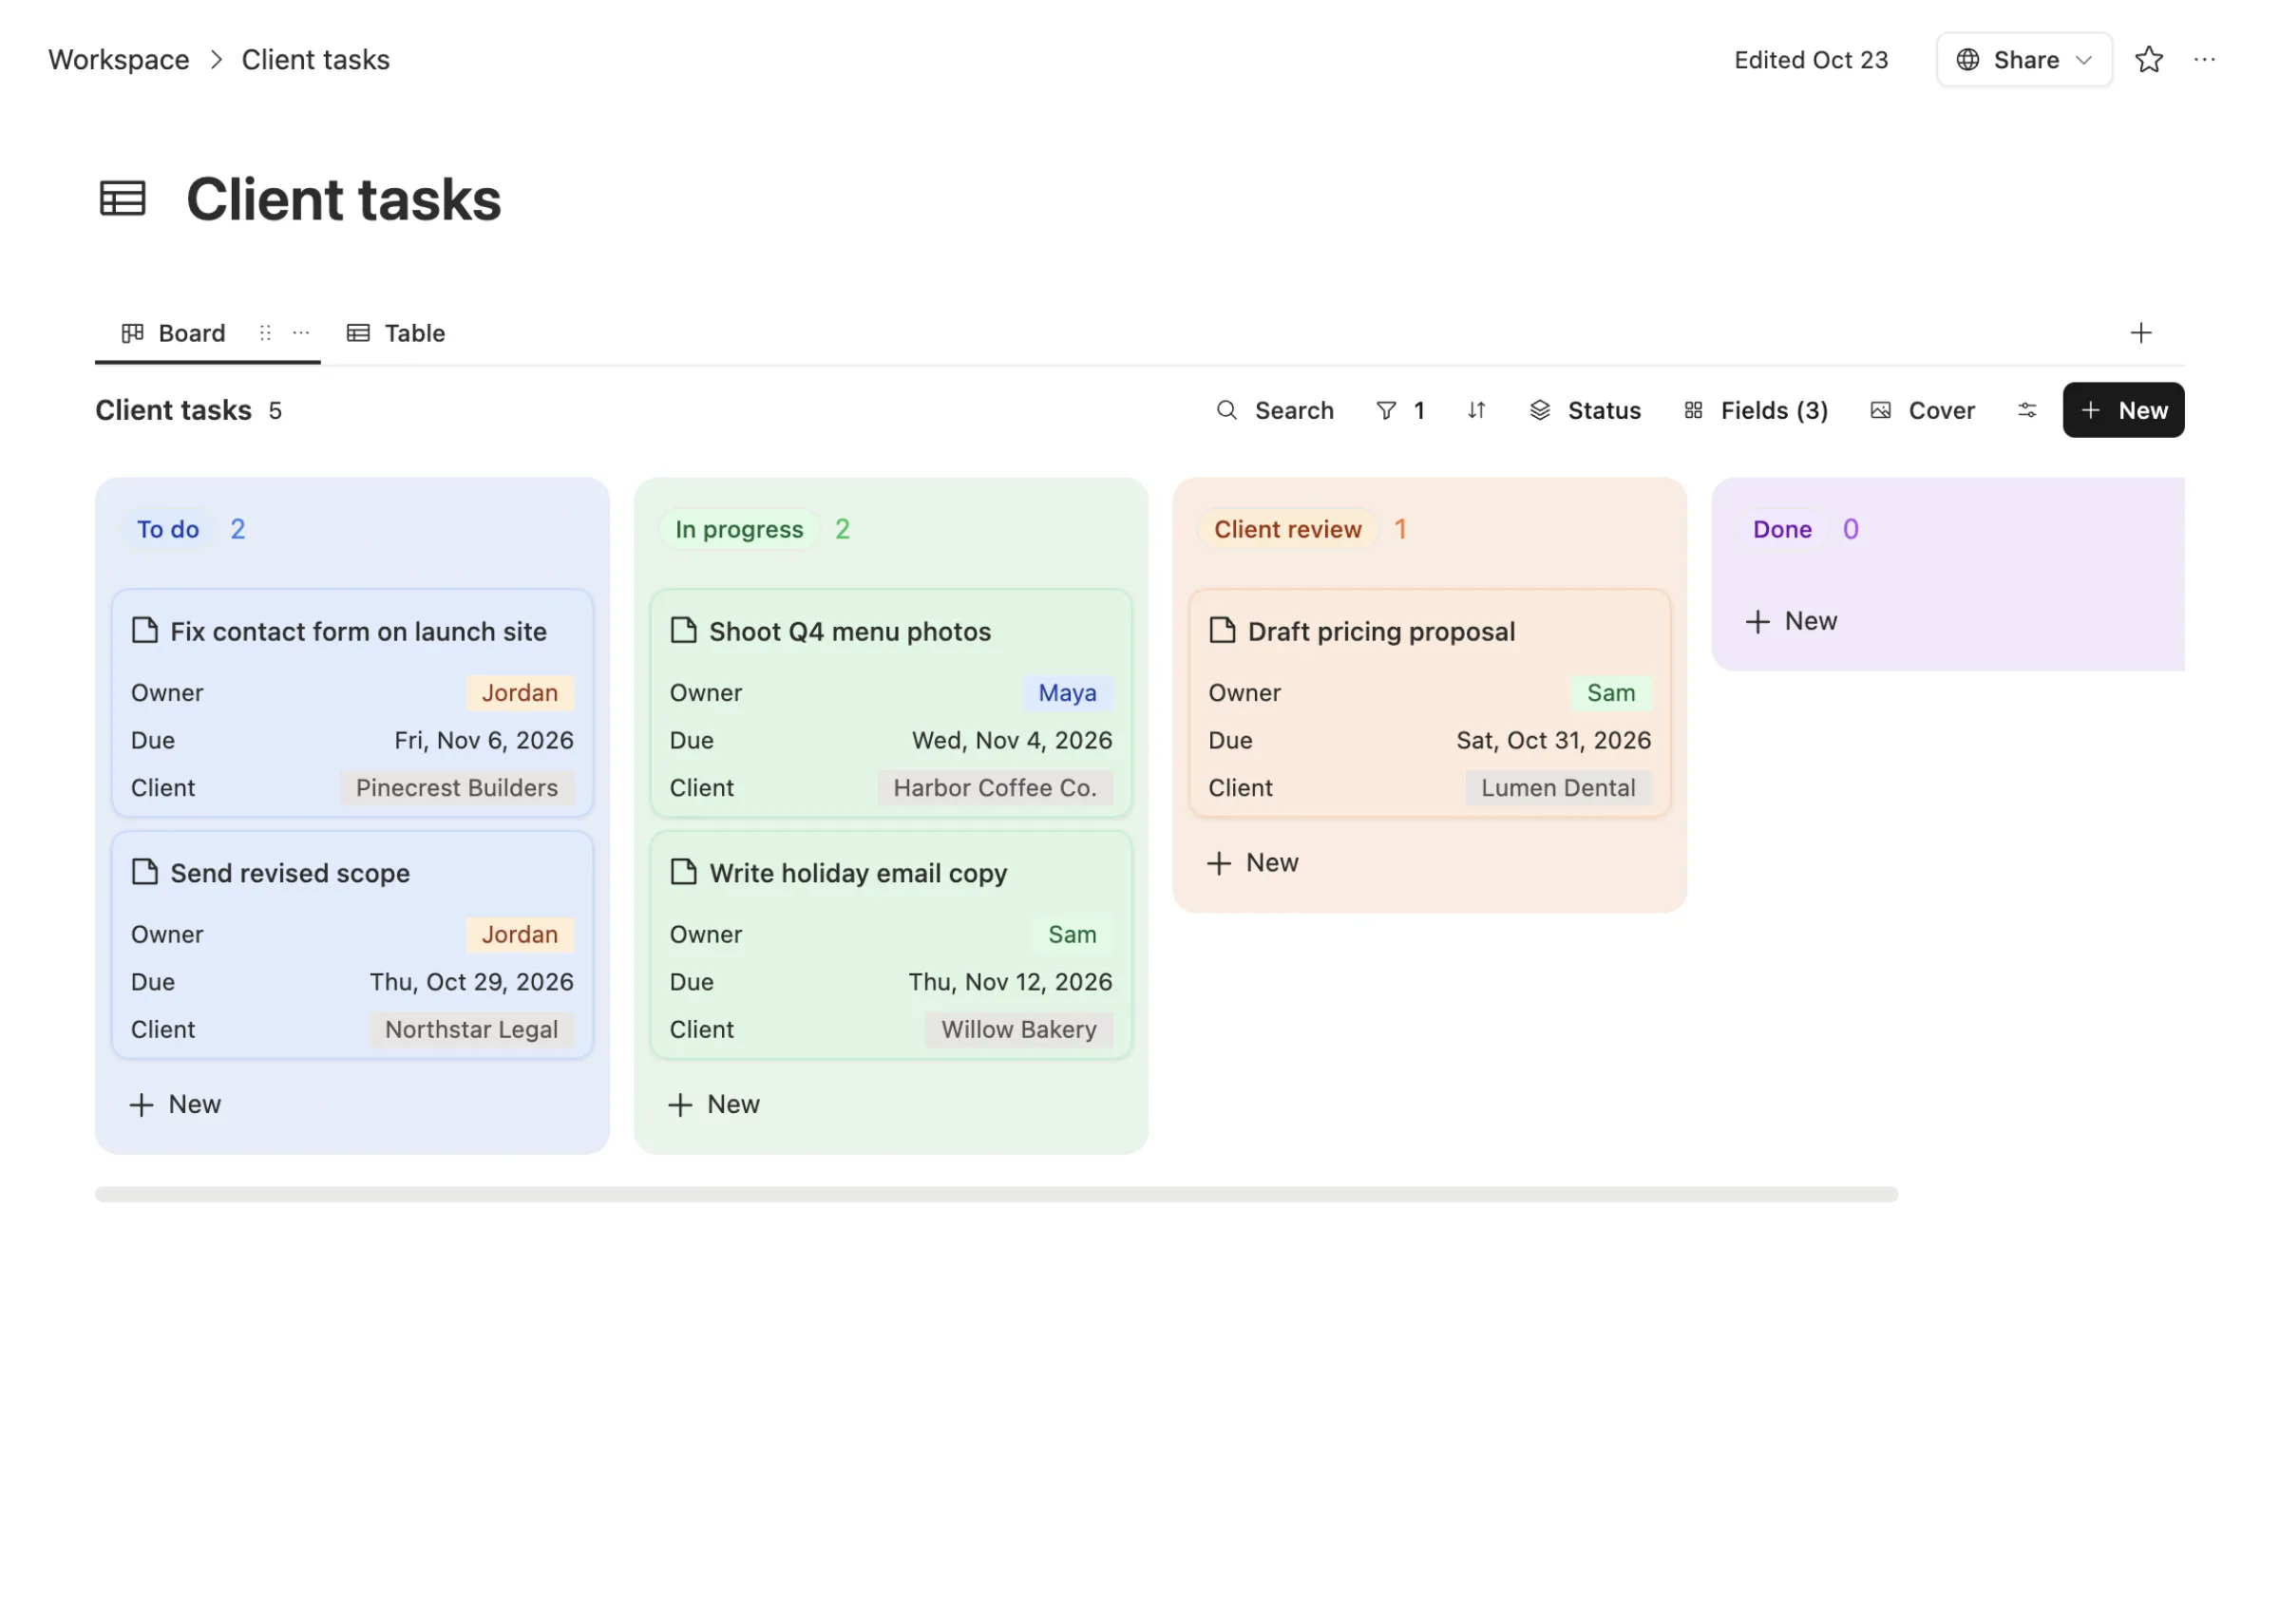Switch to the Table tab
The image size is (2280, 1624).
click(396, 333)
